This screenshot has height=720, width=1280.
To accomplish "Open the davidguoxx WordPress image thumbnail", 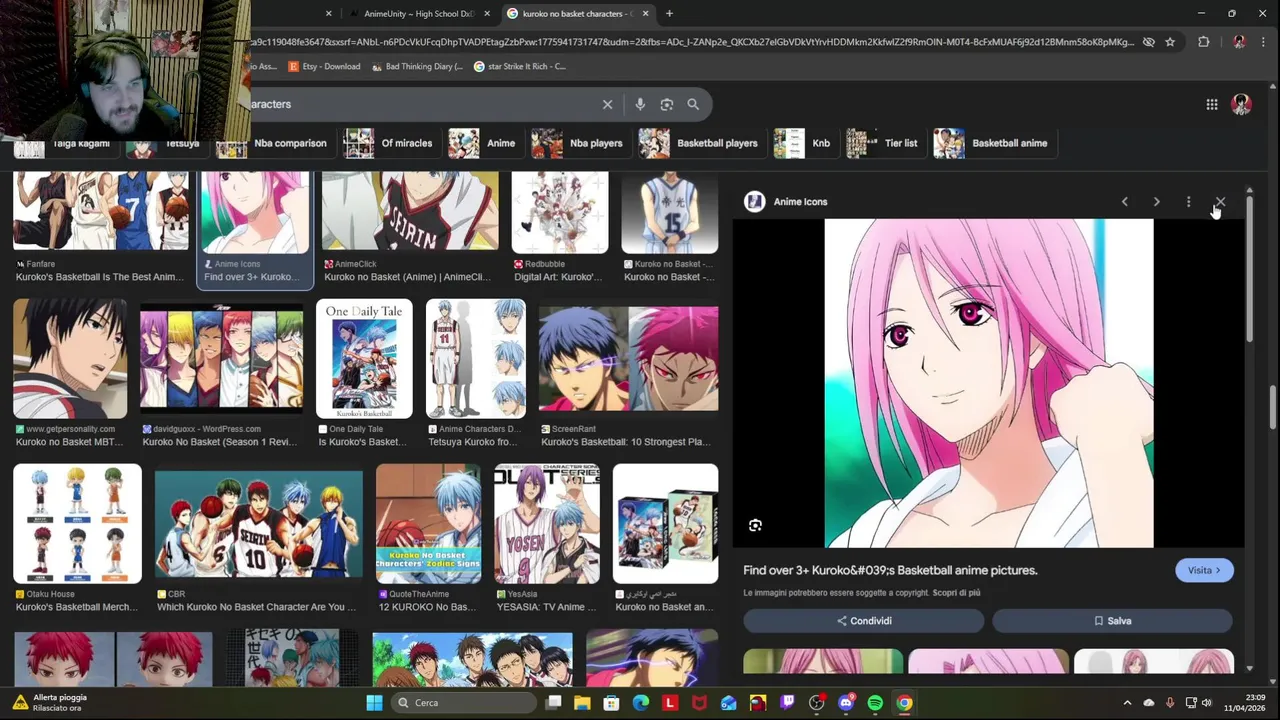I will tap(221, 359).
